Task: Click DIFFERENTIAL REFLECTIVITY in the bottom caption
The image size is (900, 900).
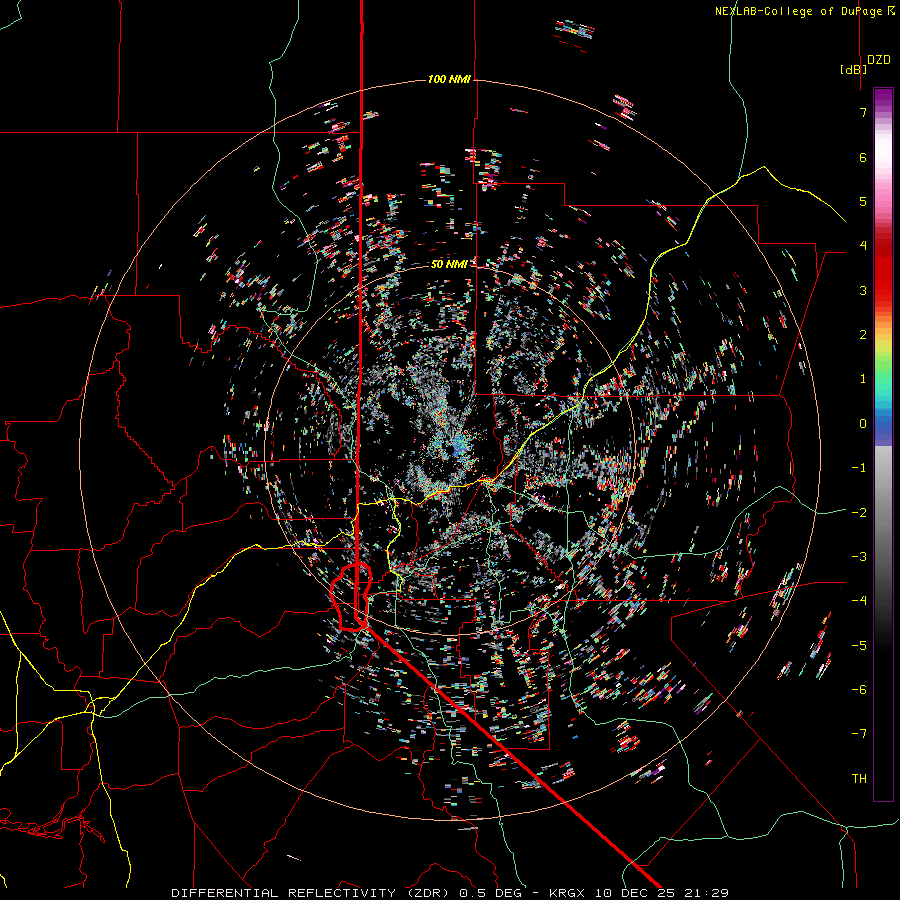Action: 284,893
